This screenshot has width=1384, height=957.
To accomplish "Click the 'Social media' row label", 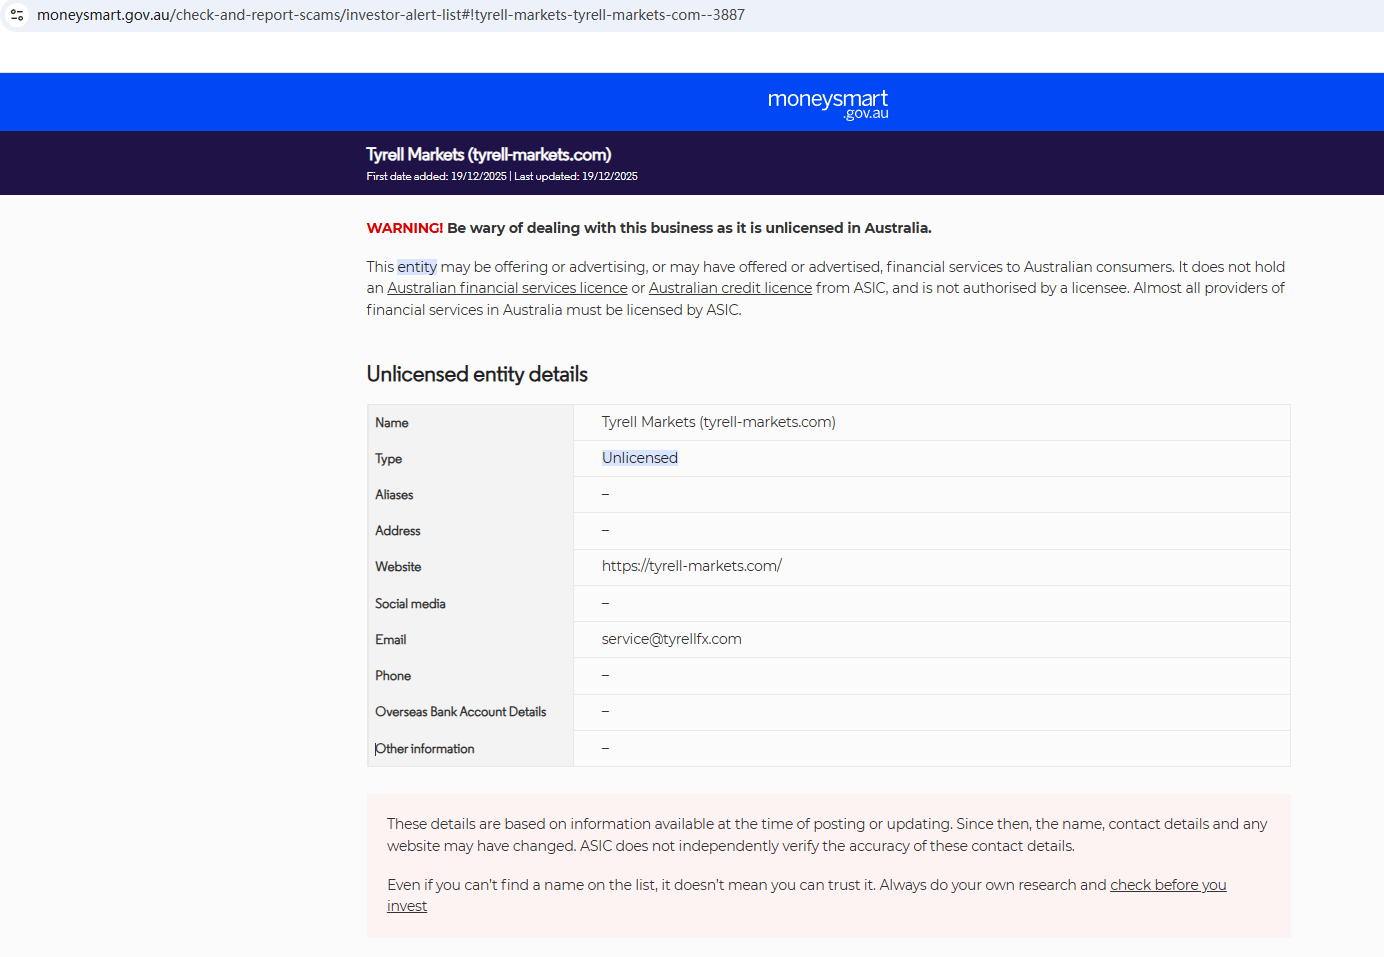I will (410, 604).
